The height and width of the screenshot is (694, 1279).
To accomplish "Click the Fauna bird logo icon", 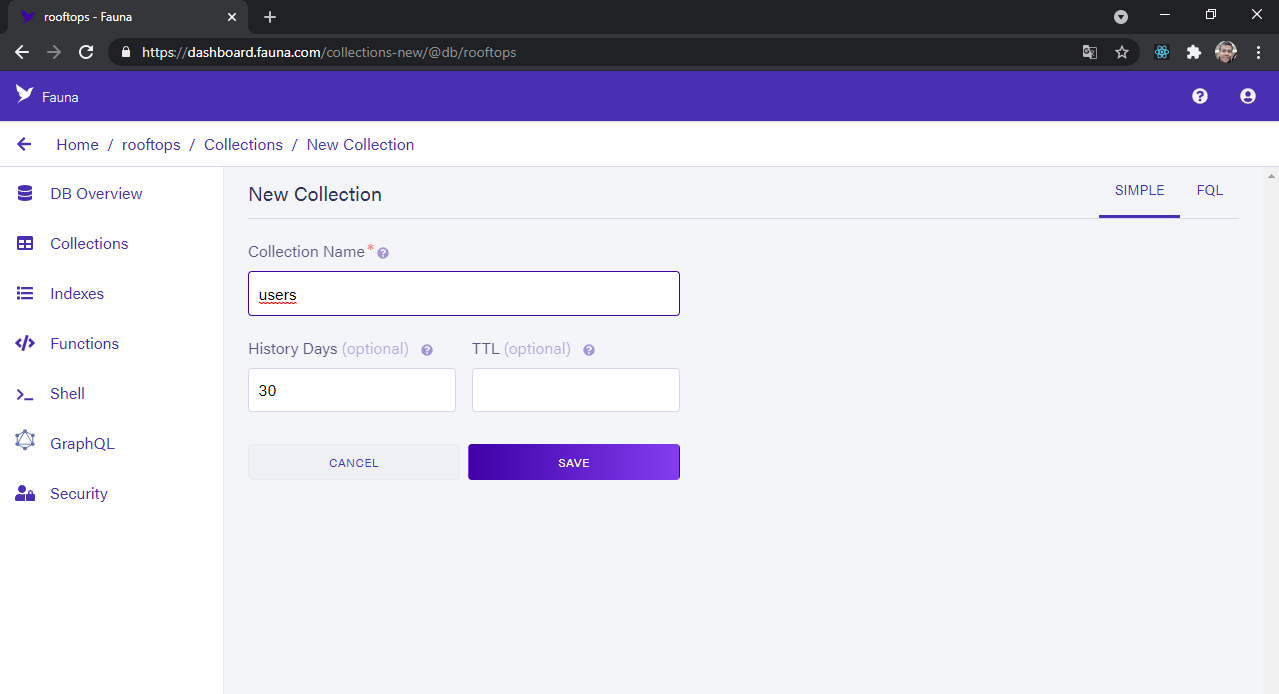I will pyautogui.click(x=25, y=94).
